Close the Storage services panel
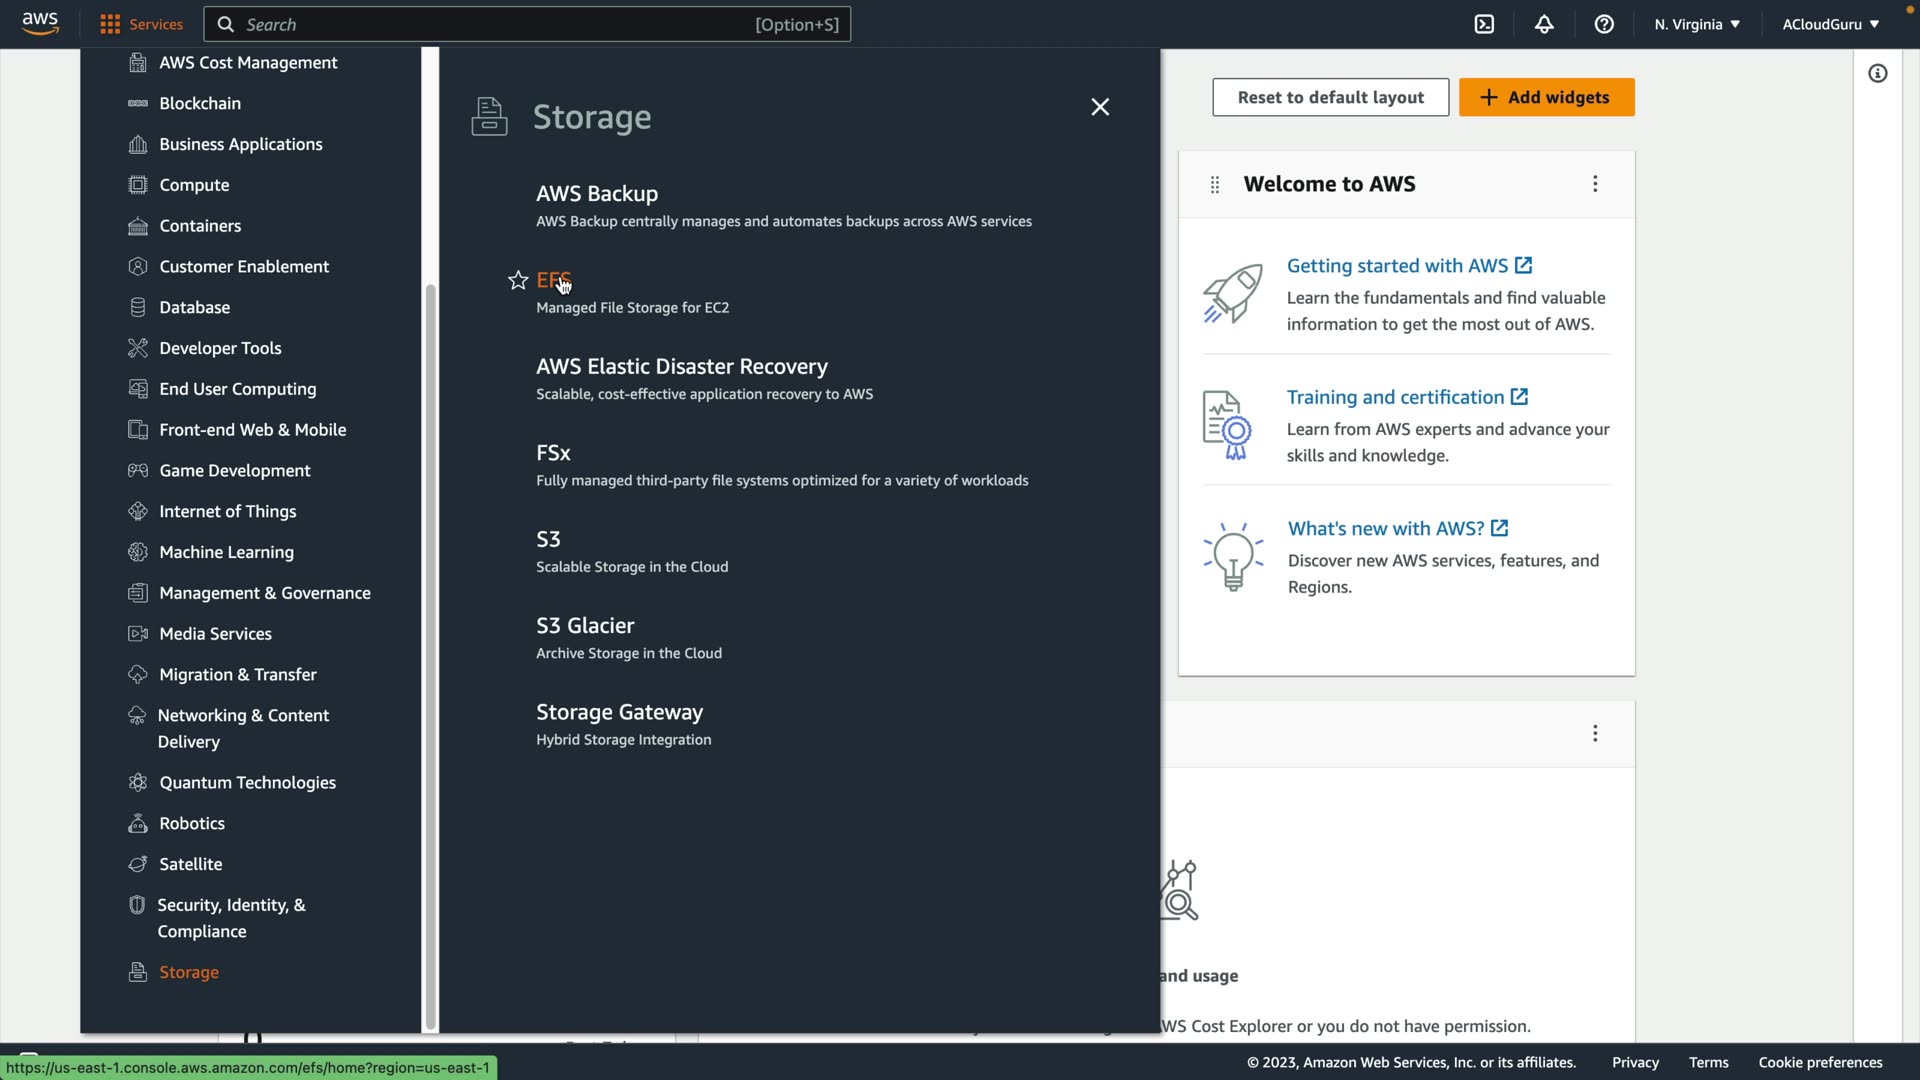This screenshot has width=1920, height=1080. click(1100, 107)
